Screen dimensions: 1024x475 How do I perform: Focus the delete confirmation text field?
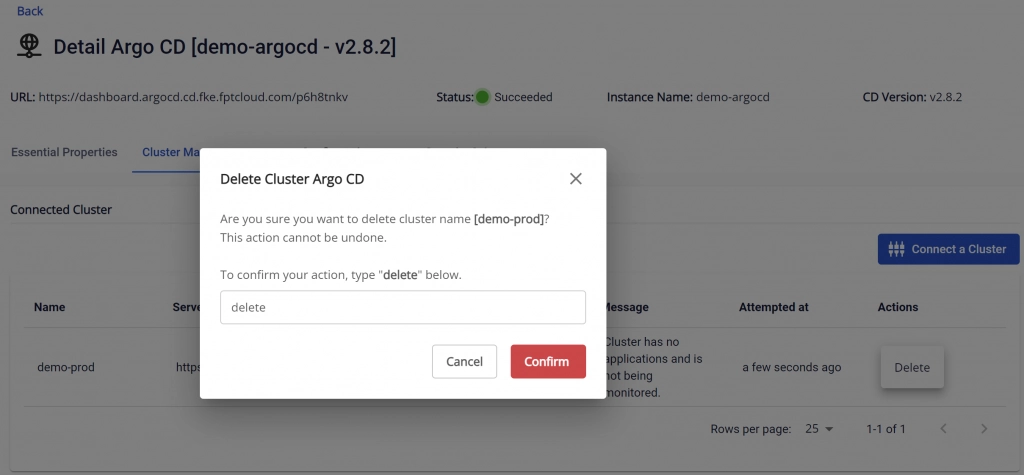click(403, 307)
